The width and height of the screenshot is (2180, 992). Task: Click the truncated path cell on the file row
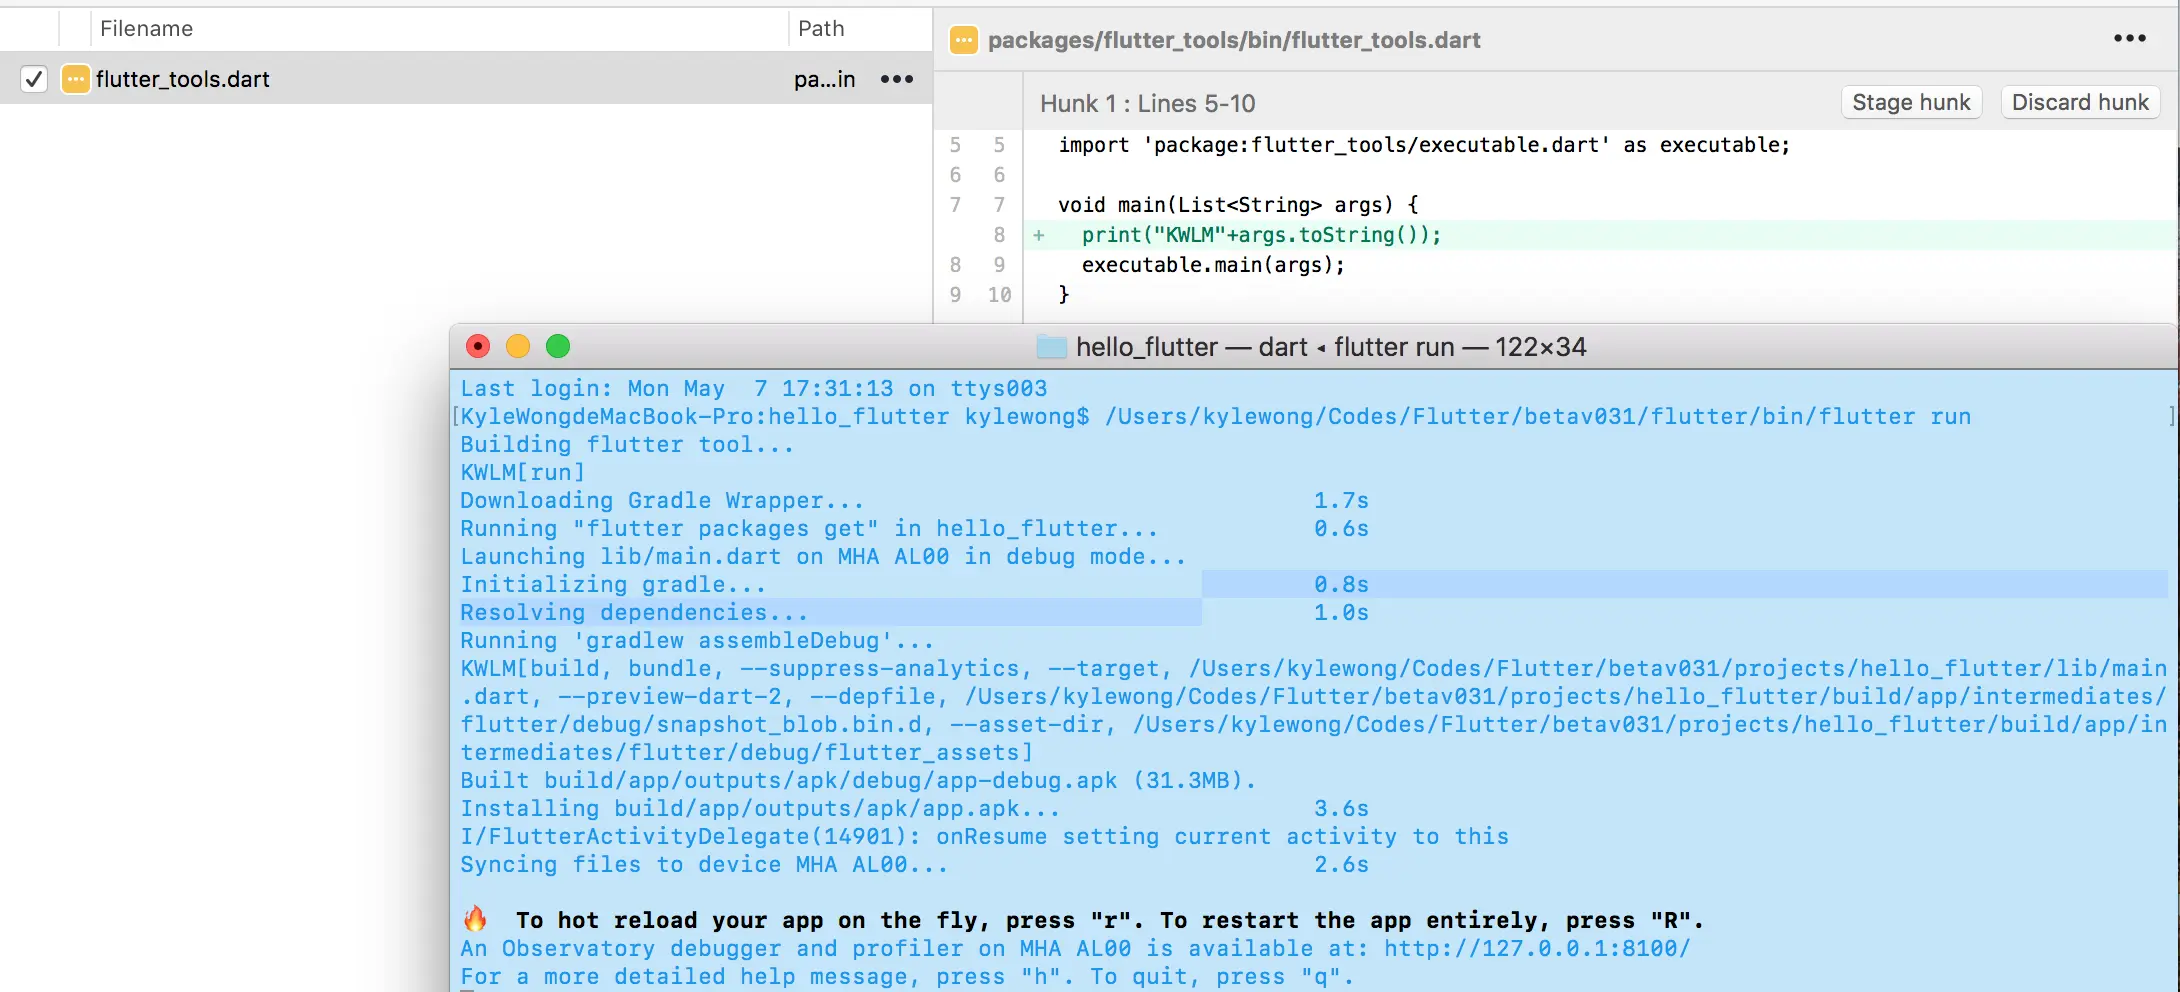click(x=825, y=79)
